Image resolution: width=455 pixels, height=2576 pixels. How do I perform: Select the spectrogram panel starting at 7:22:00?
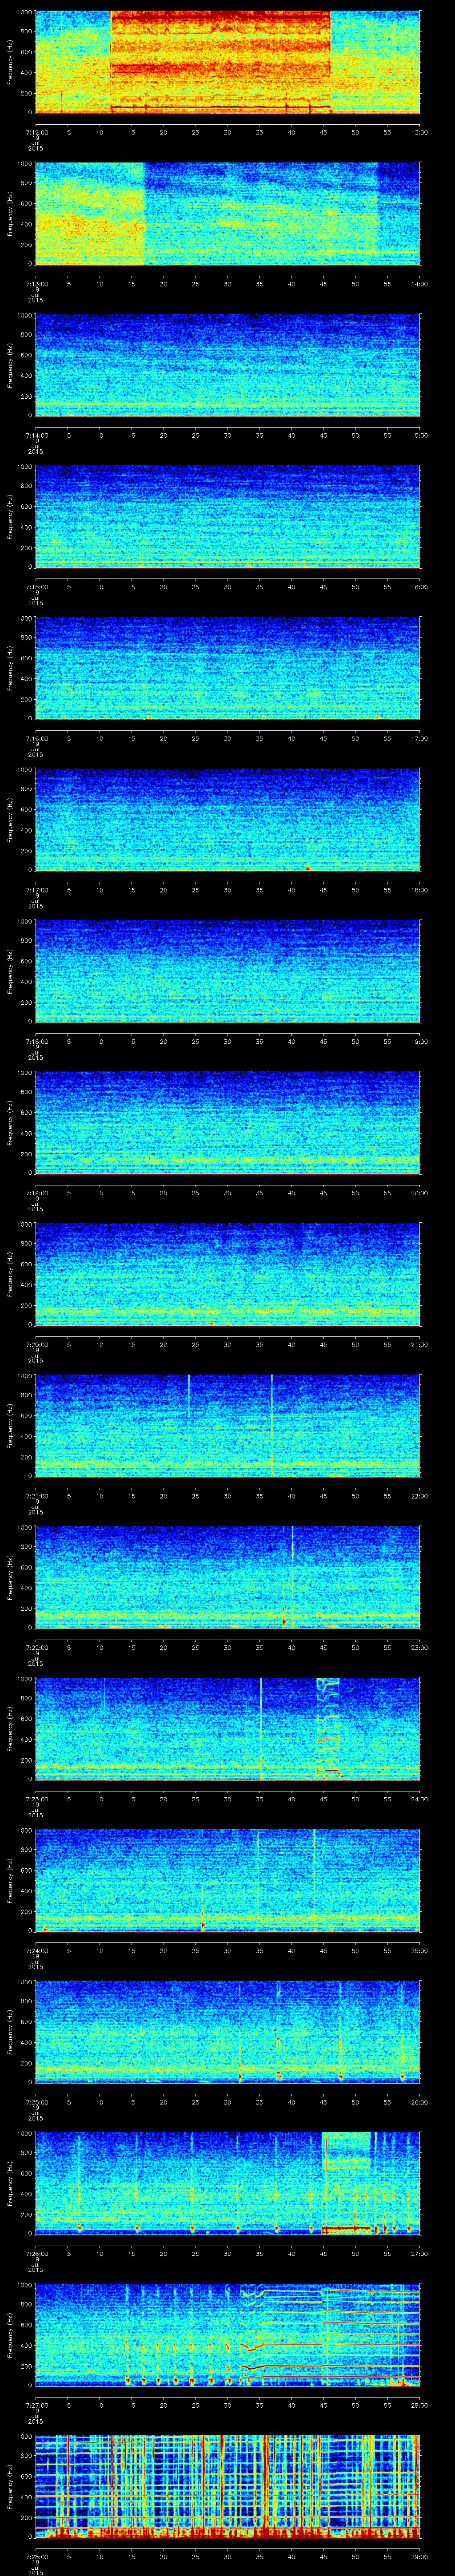click(x=228, y=1577)
